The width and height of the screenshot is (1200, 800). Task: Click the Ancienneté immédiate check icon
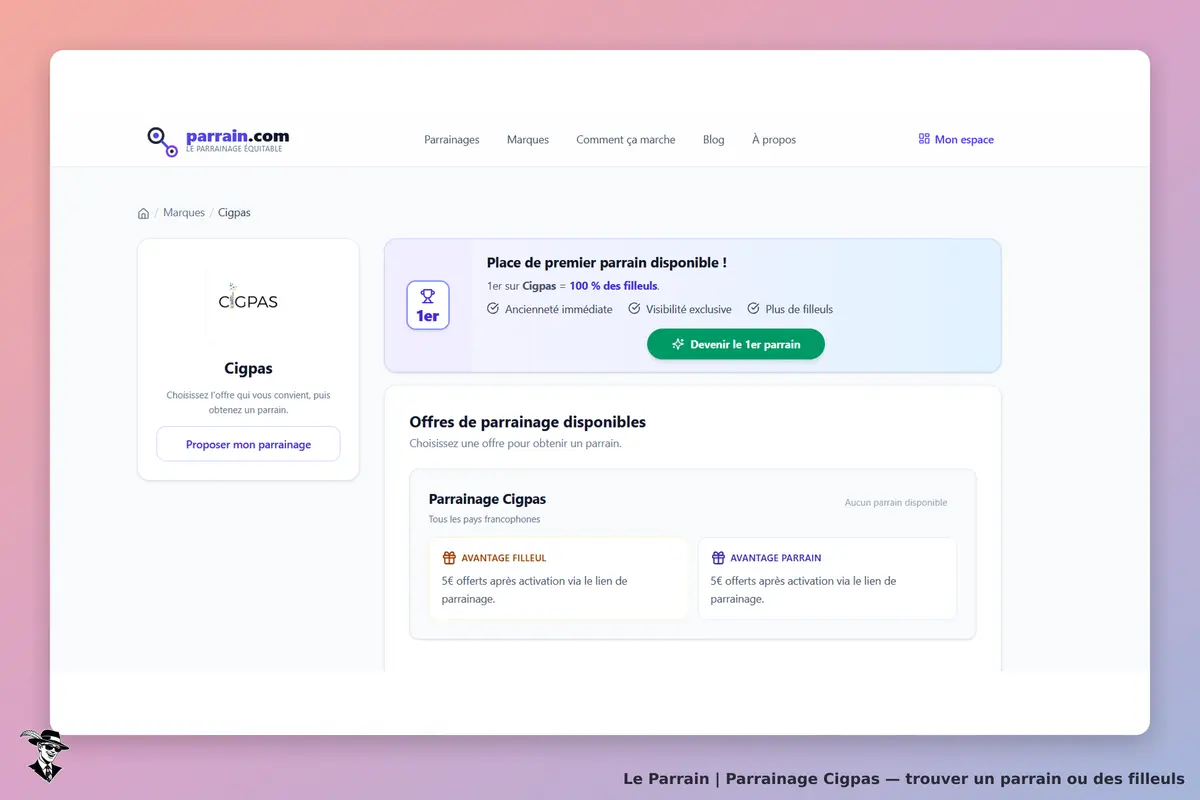(493, 309)
